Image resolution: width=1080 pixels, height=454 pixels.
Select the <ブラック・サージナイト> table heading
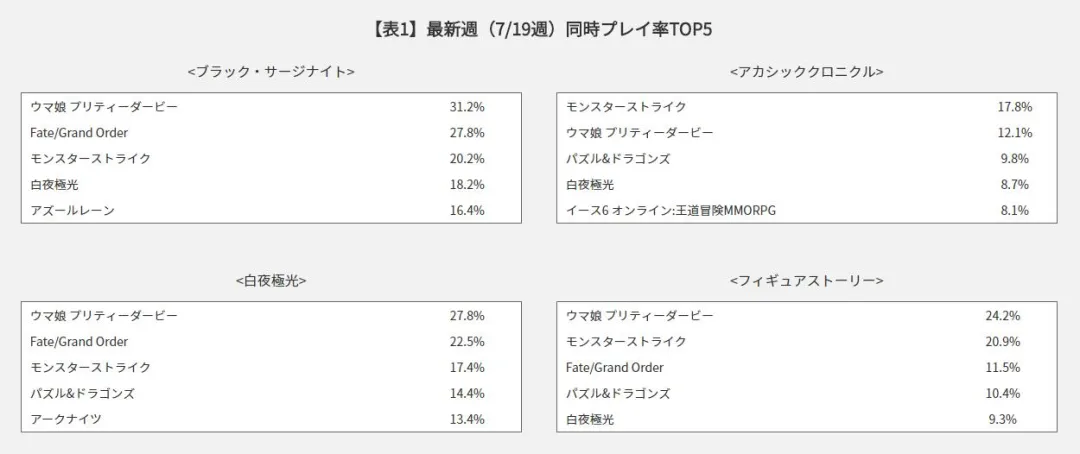tap(271, 71)
